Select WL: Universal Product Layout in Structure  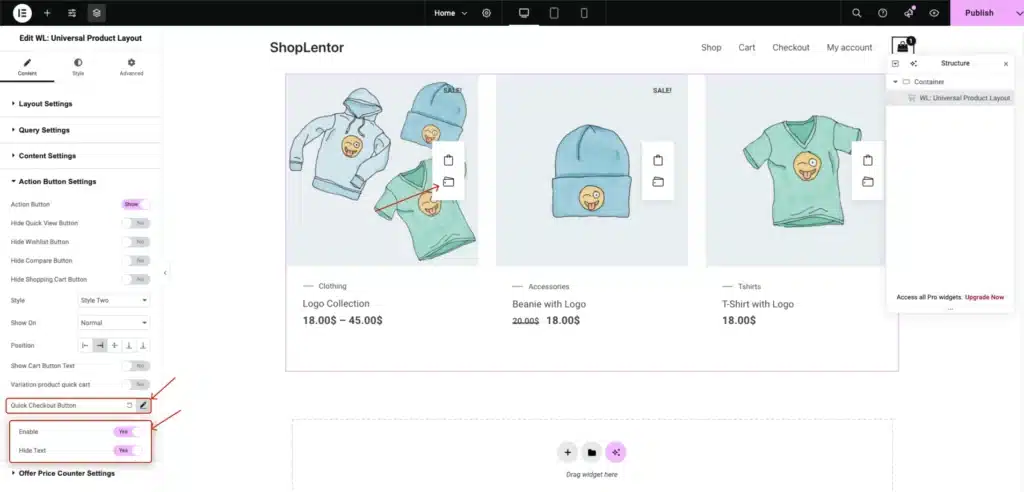(x=950, y=98)
